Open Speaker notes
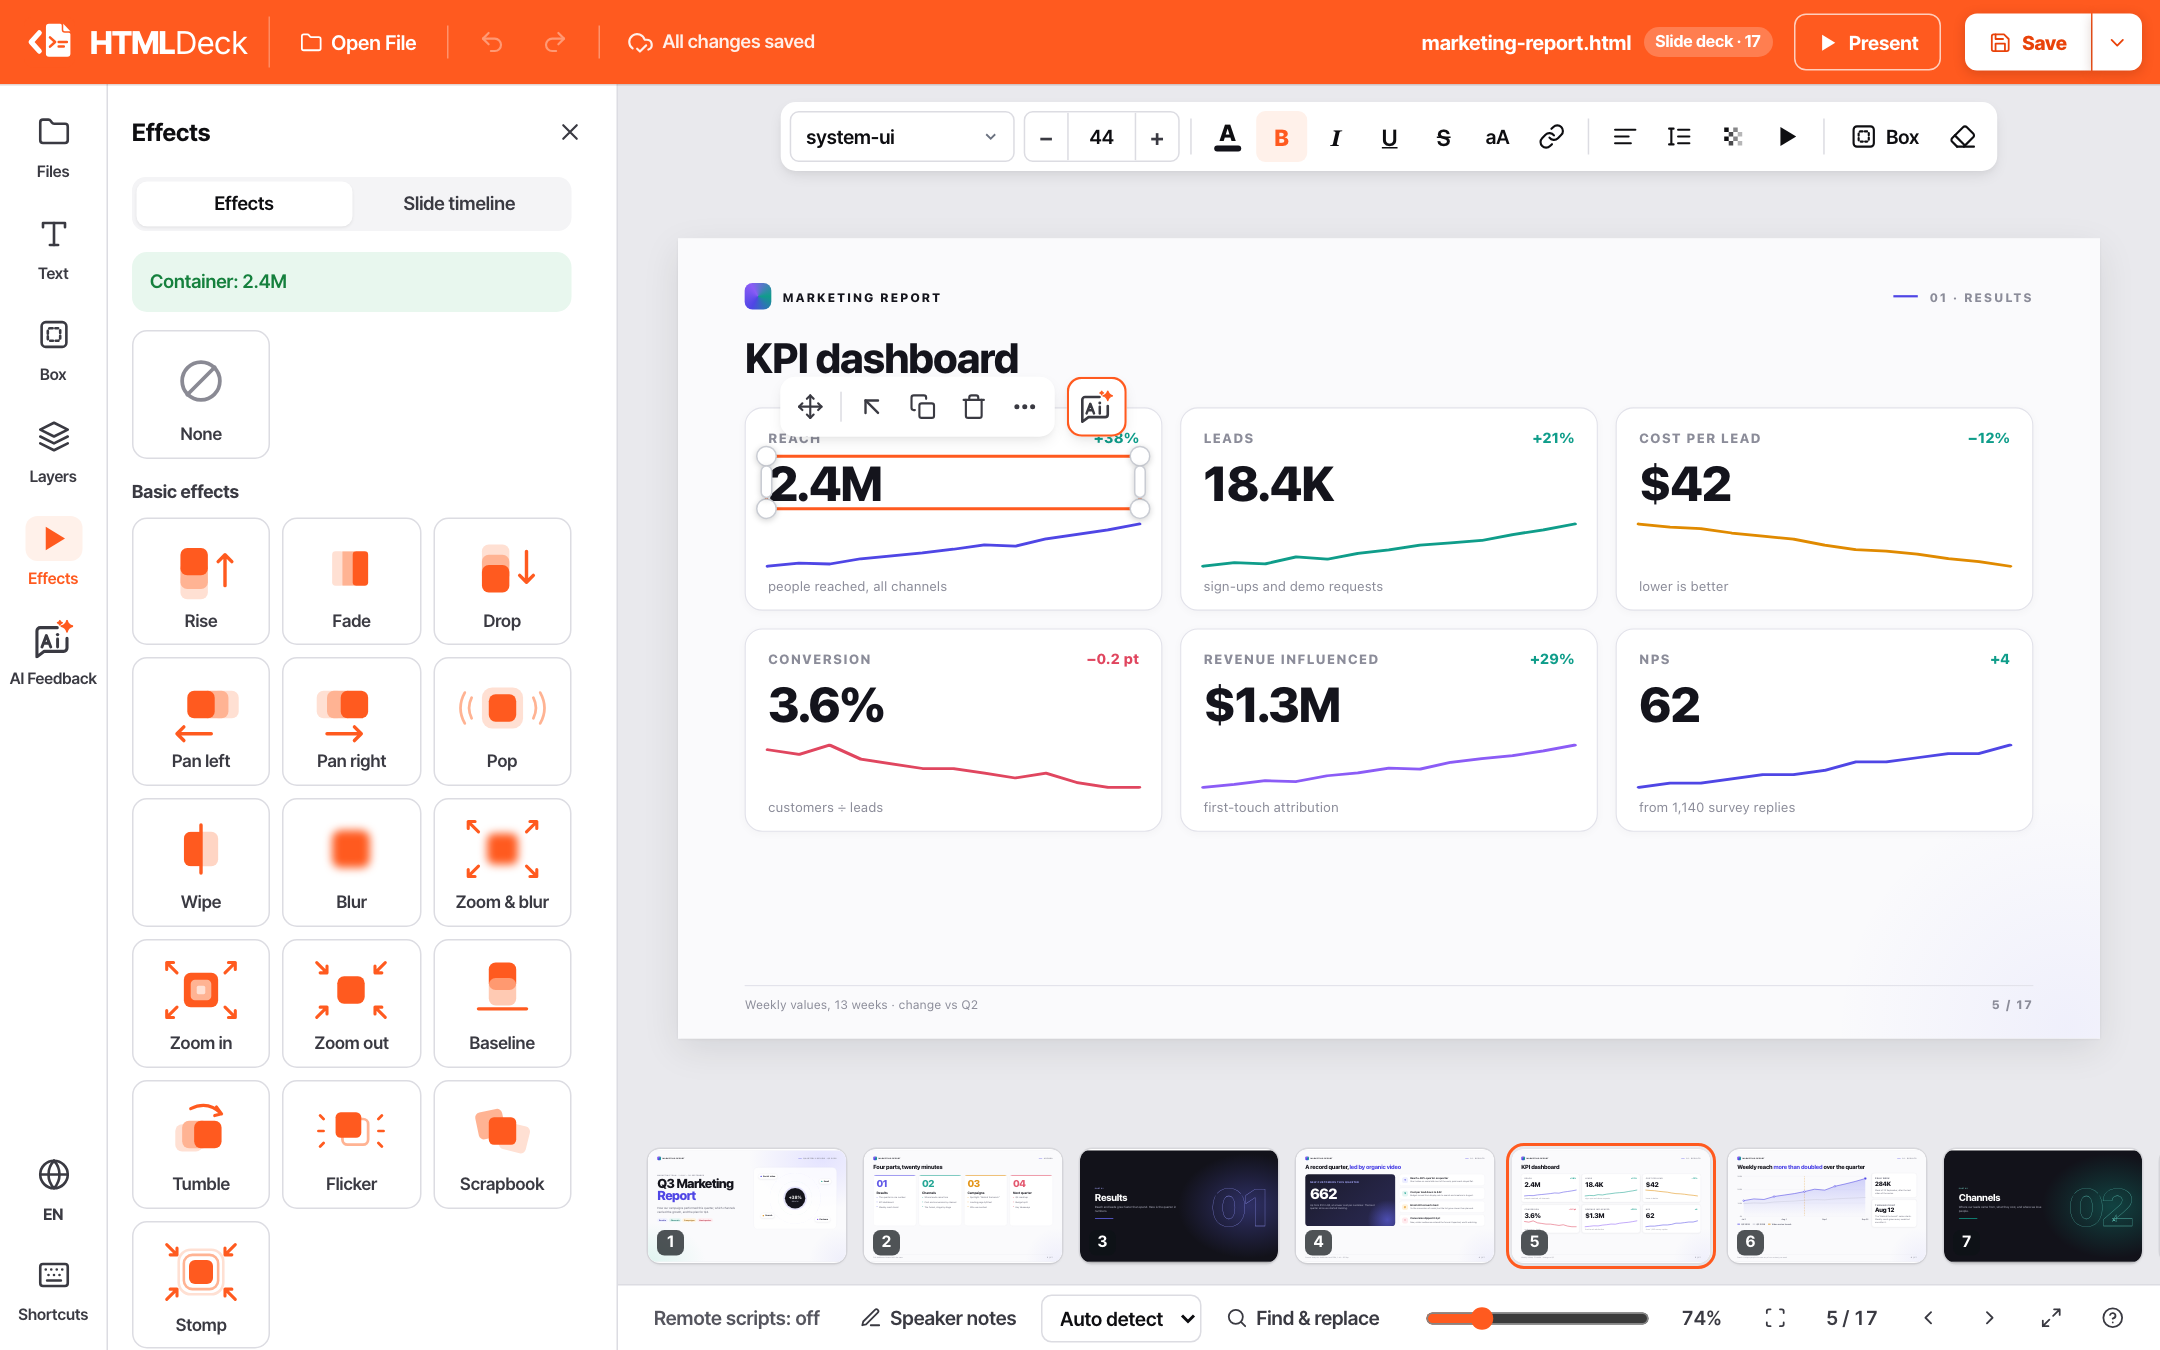The image size is (2160, 1350). click(x=938, y=1318)
